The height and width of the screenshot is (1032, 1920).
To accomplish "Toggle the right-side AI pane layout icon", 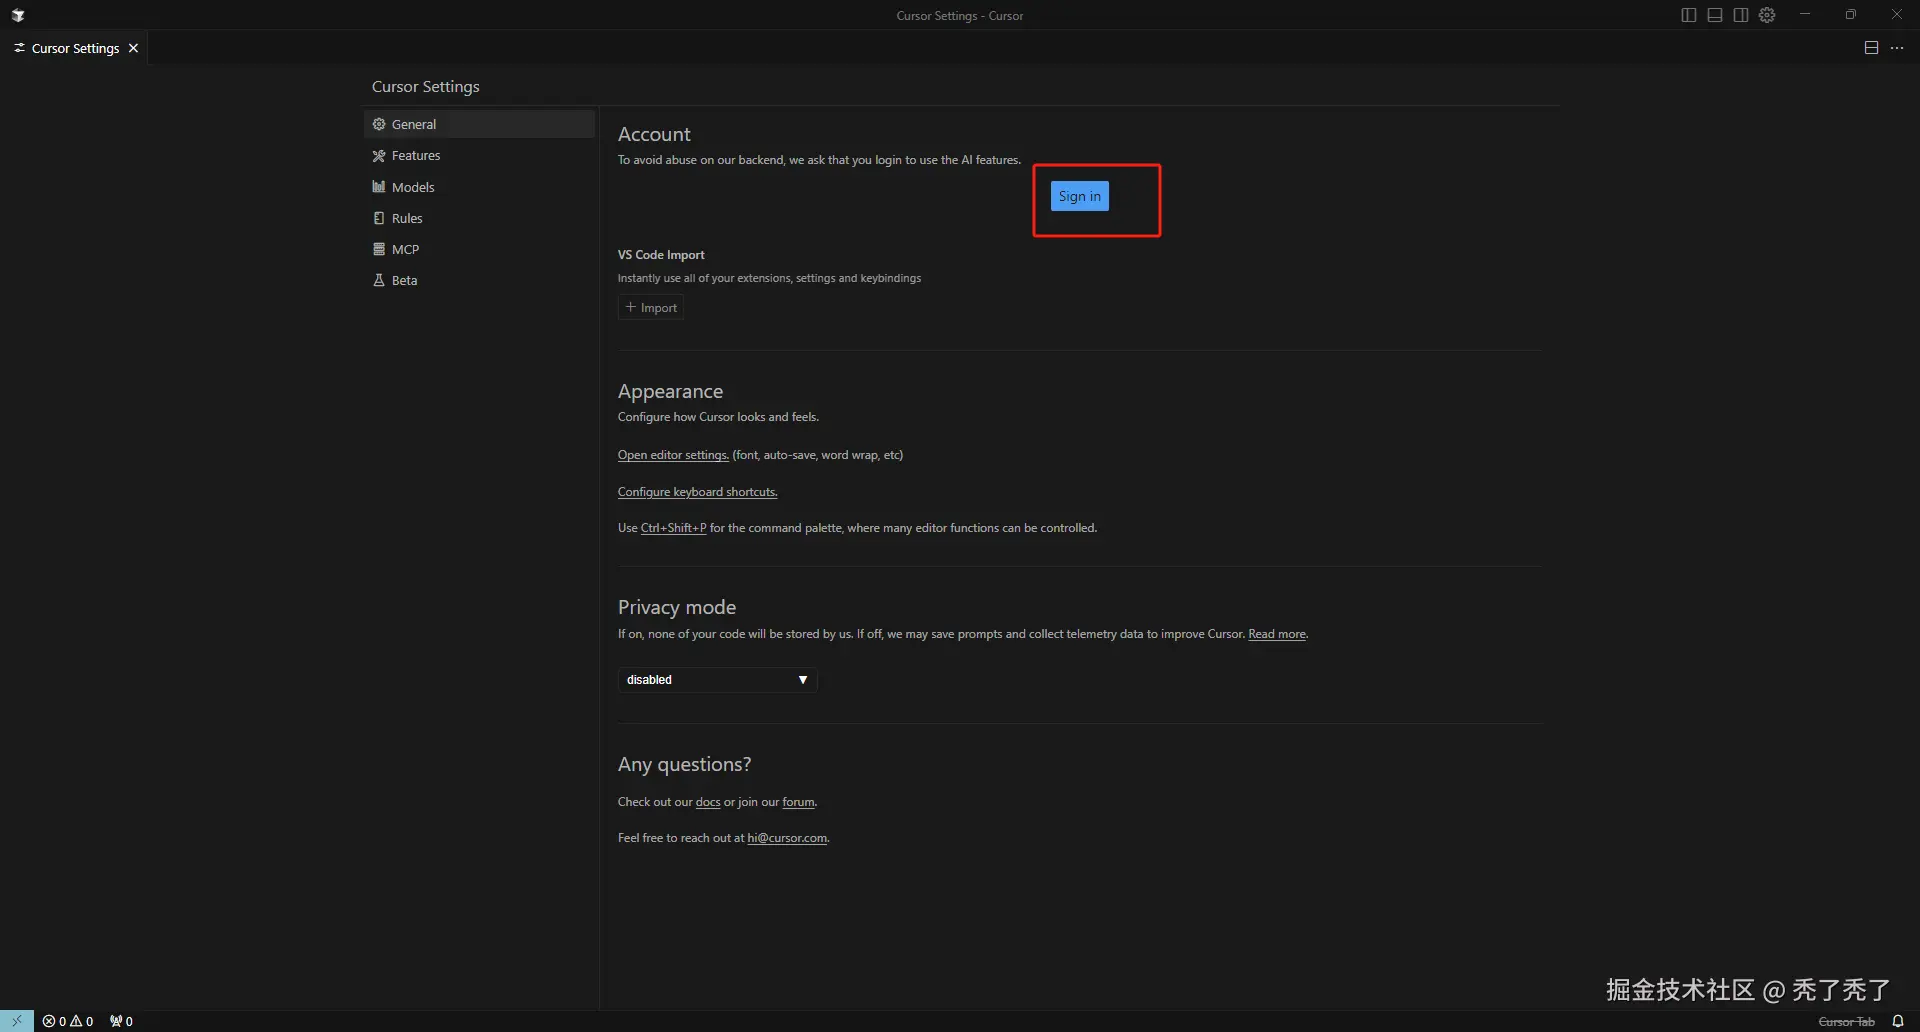I will [x=1741, y=15].
